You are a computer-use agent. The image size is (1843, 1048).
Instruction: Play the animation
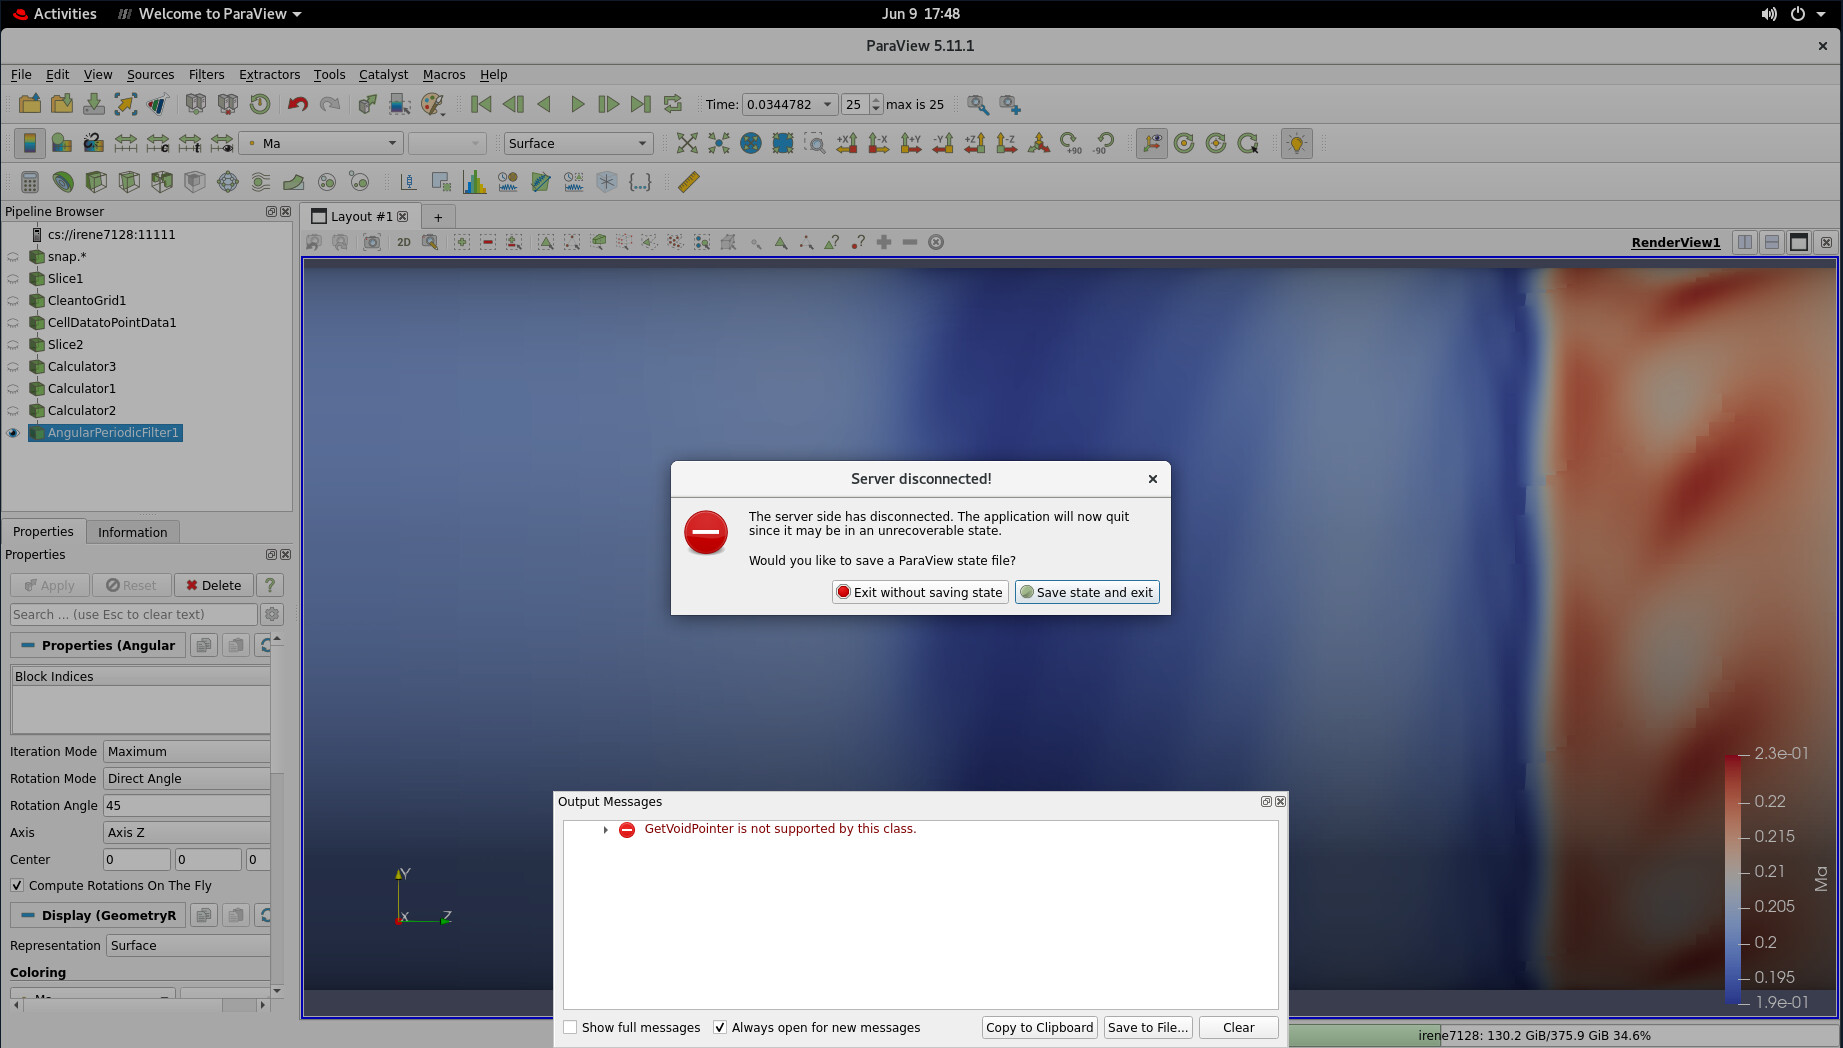(577, 104)
